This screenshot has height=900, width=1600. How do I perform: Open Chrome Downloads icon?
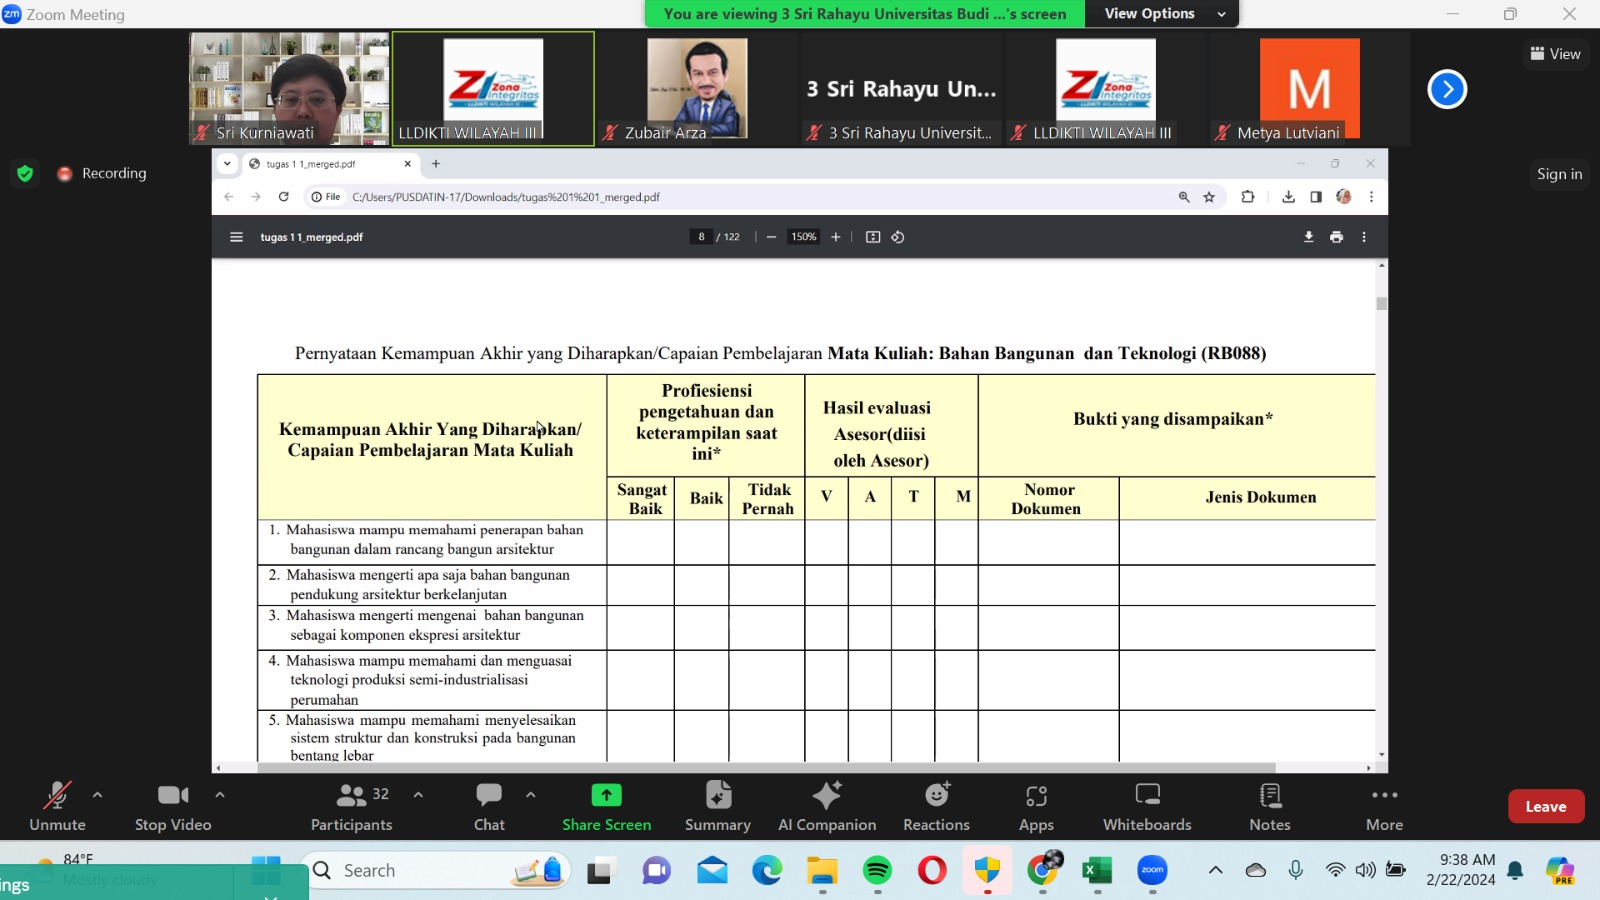click(1289, 197)
